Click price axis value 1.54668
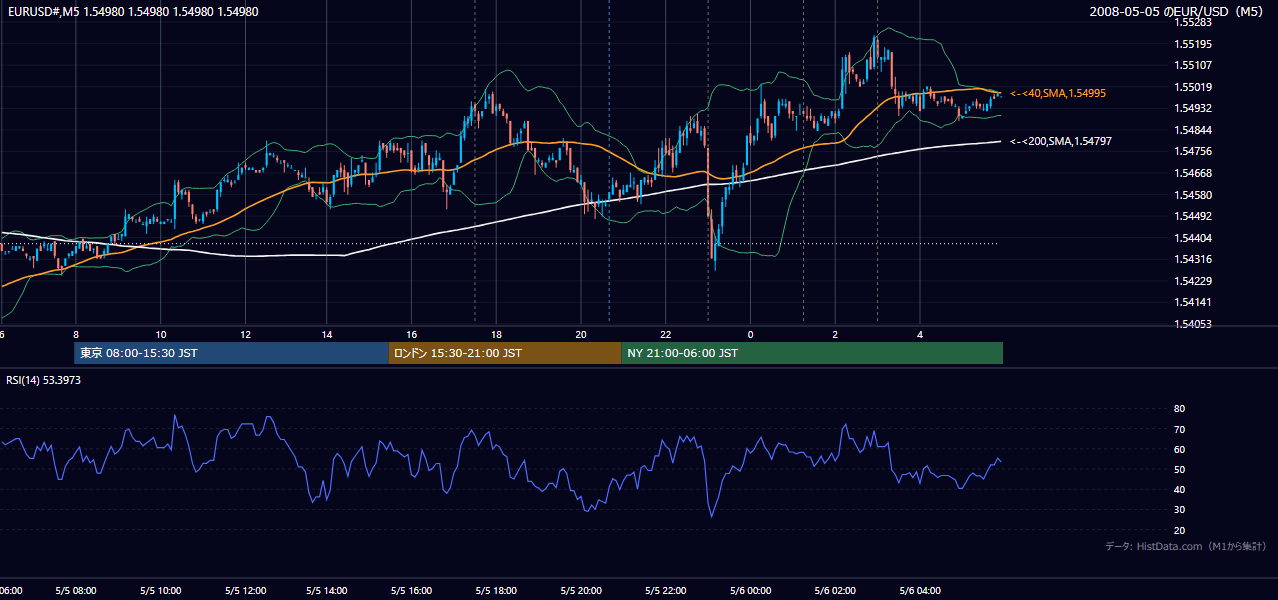The height and width of the screenshot is (600, 1278). (1195, 173)
